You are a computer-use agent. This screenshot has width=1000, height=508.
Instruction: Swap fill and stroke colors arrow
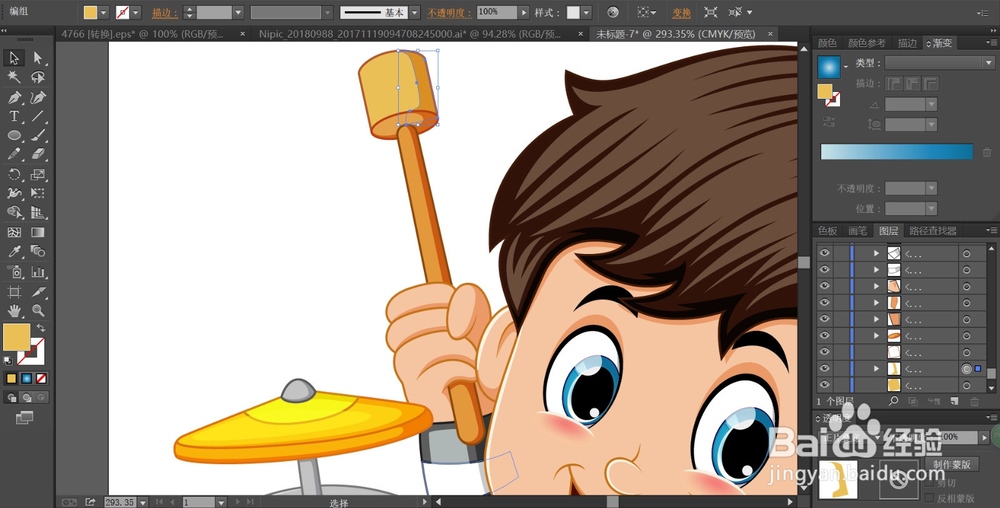coord(41,328)
